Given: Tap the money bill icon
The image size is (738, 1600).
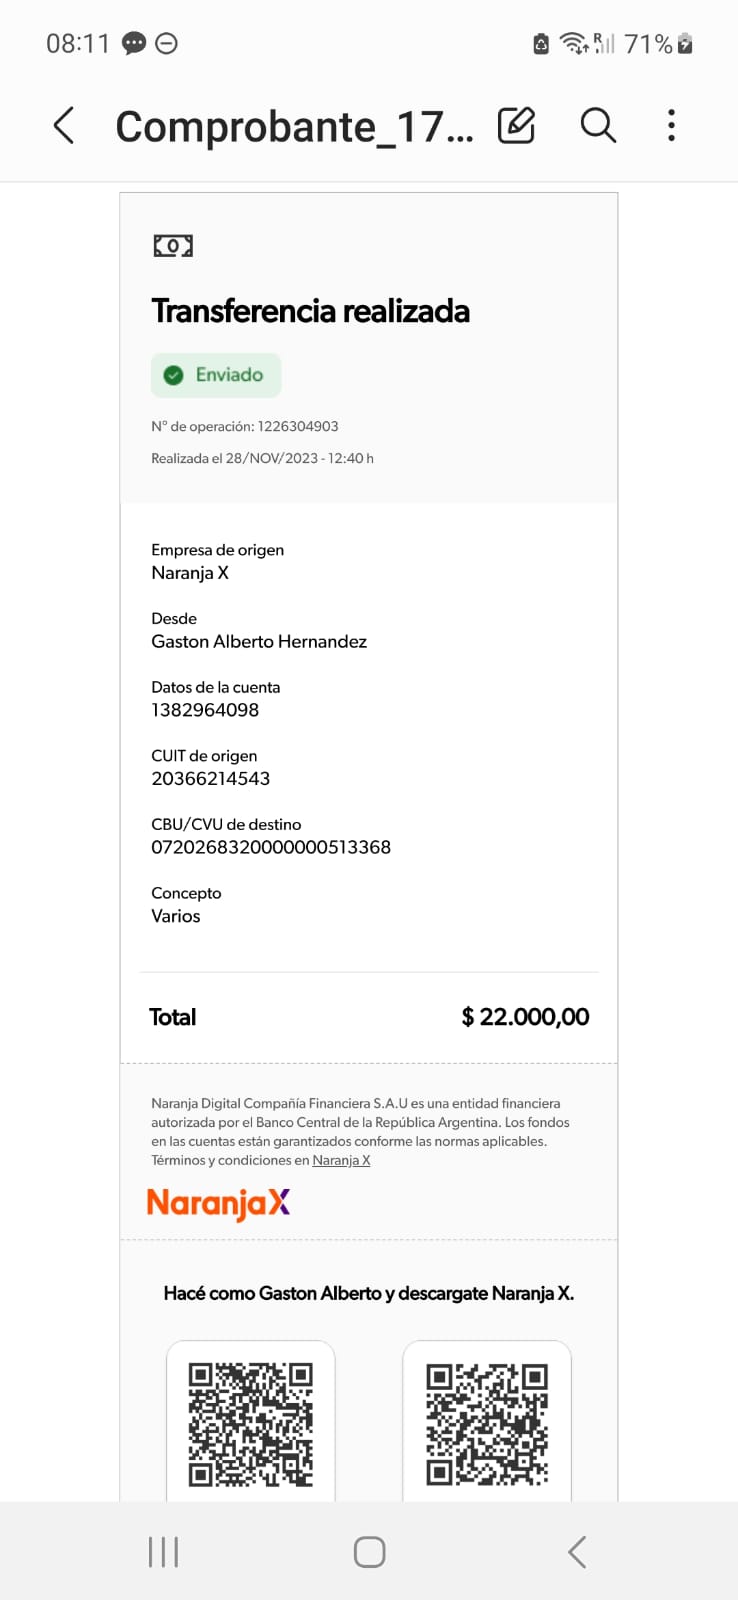Looking at the screenshot, I should pos(173,246).
